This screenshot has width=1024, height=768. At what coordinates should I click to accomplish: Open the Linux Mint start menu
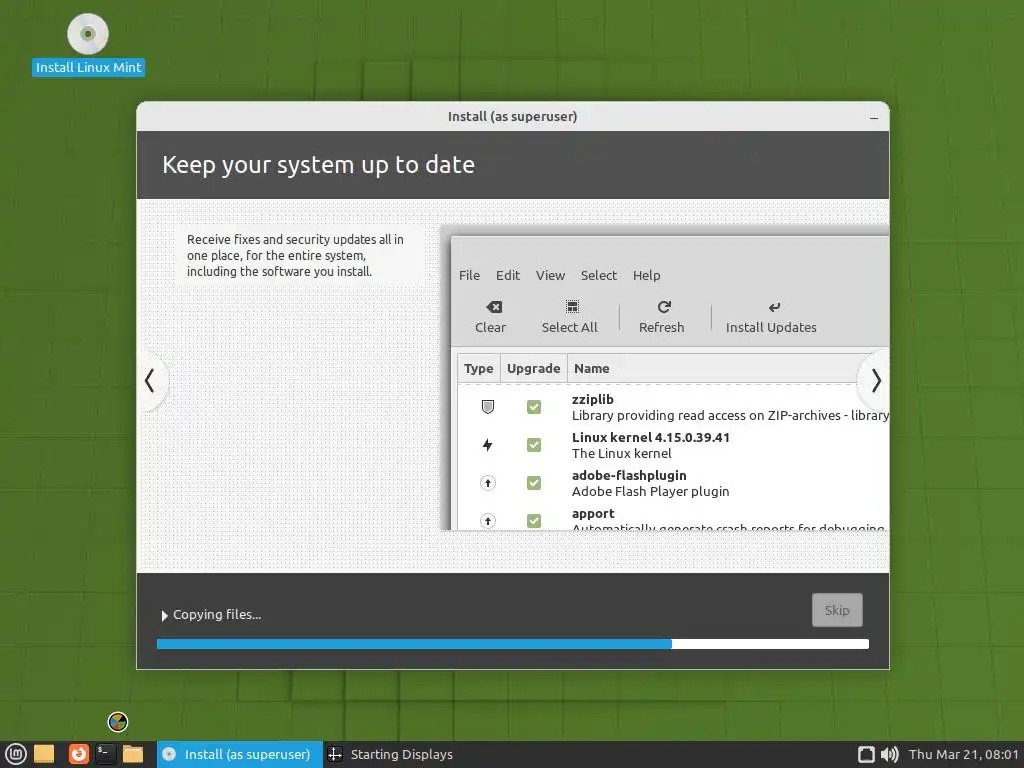(x=15, y=754)
